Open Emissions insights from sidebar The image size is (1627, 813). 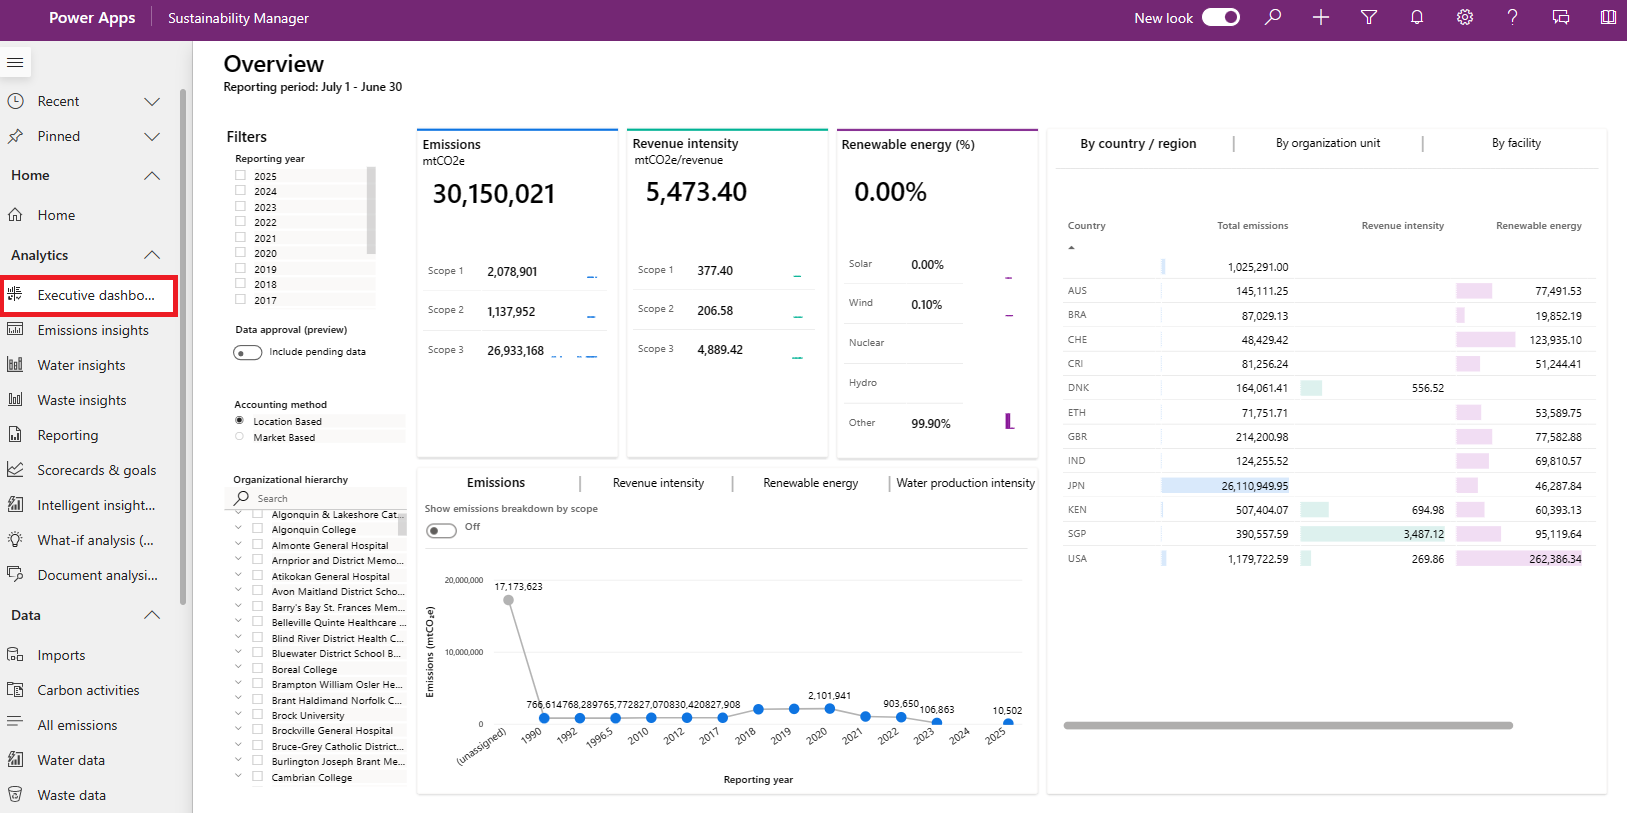92,330
